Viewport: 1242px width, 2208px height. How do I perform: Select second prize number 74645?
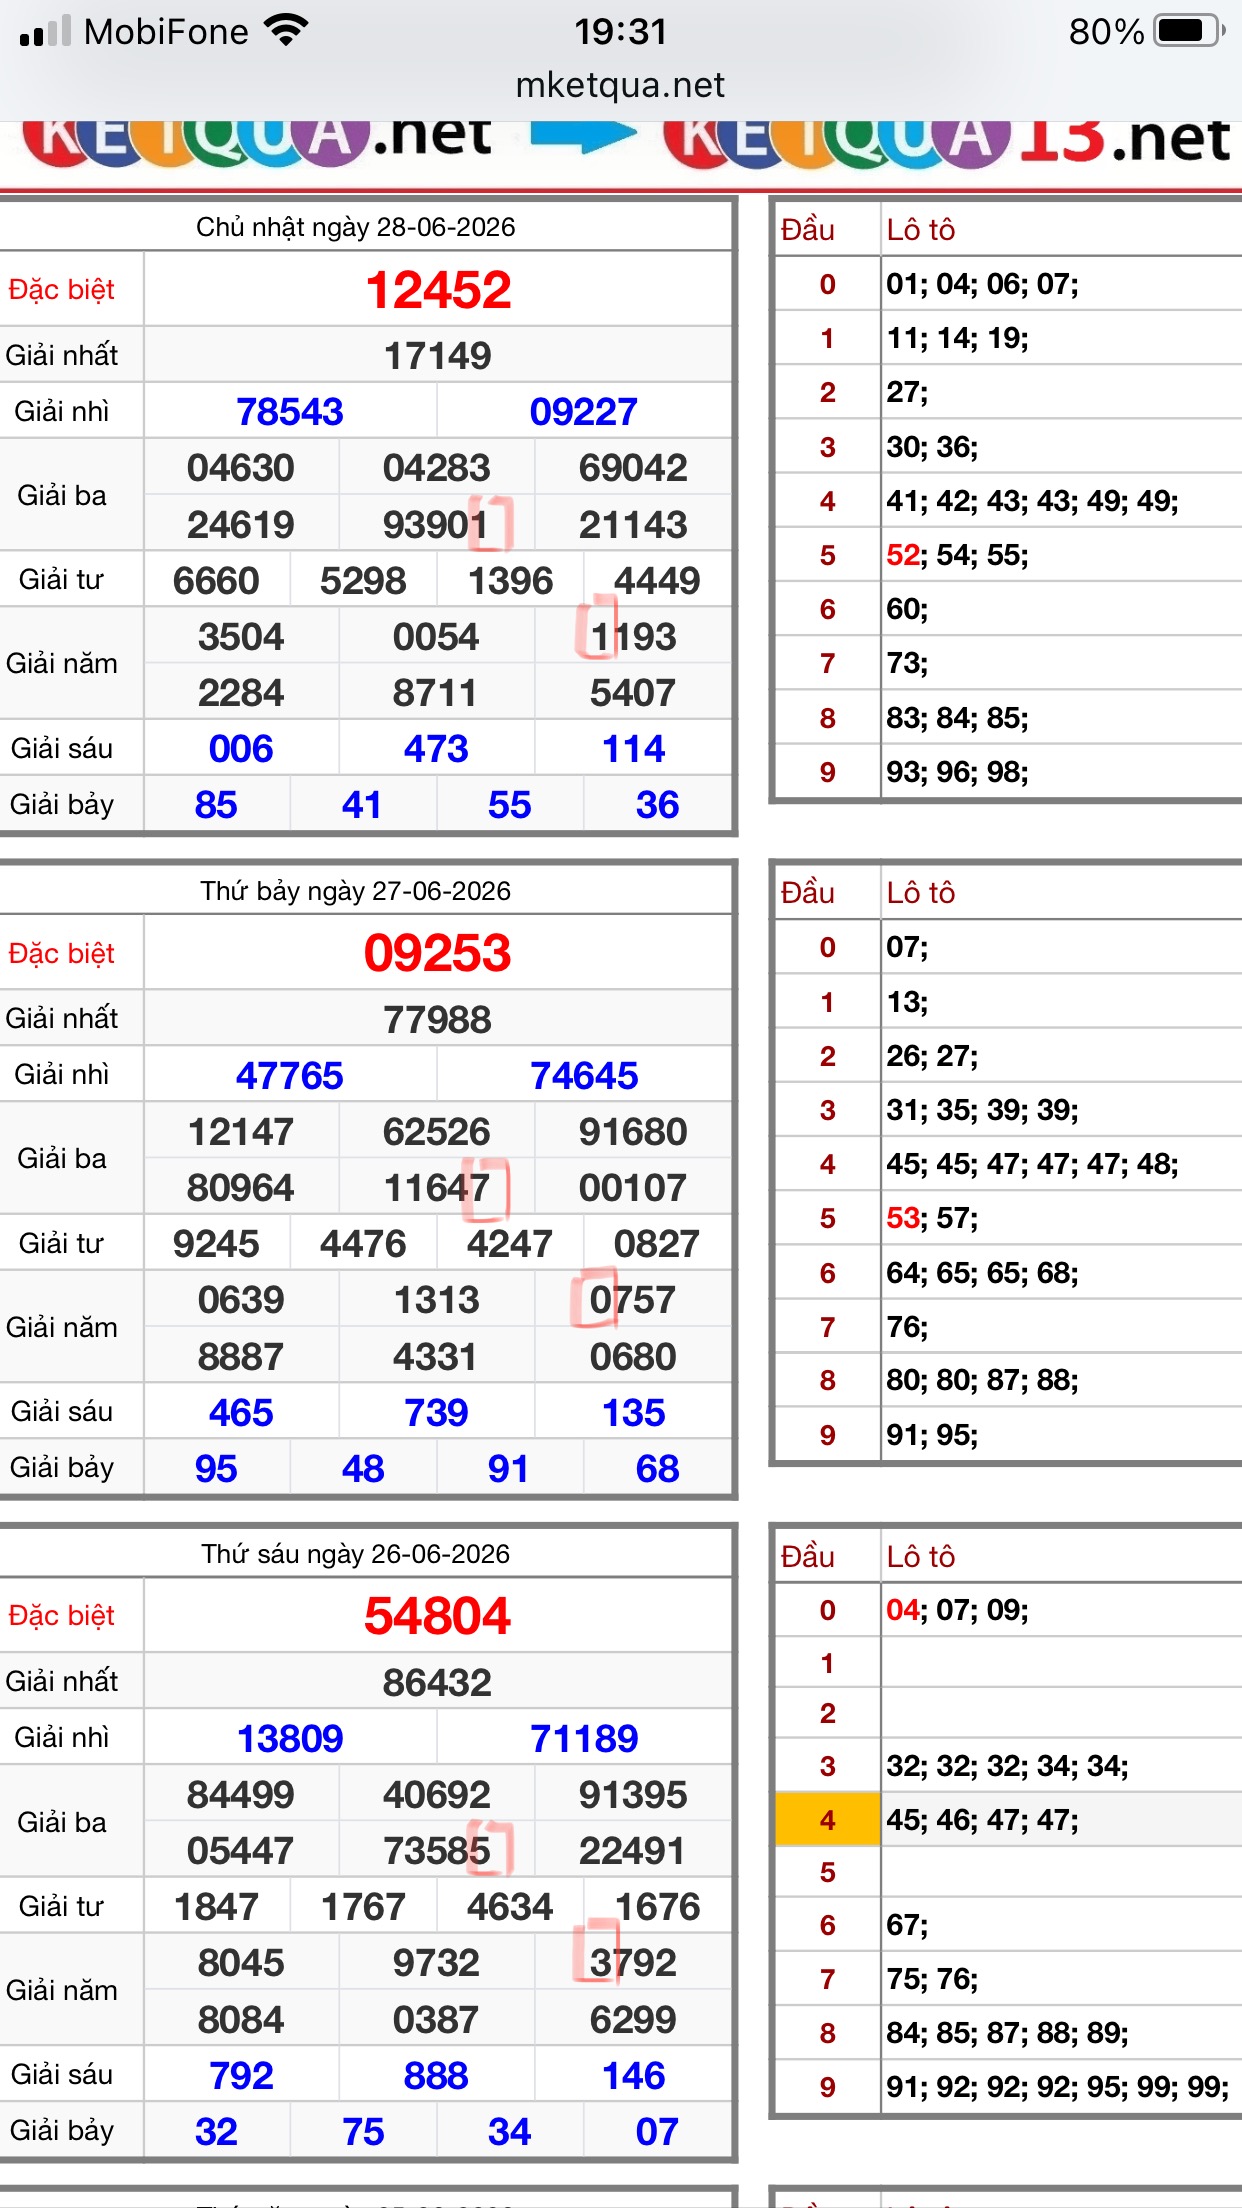[584, 1076]
